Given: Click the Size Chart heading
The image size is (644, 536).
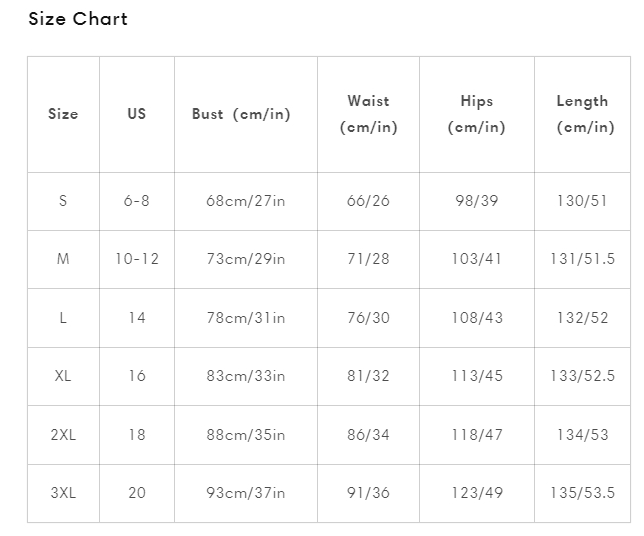Looking at the screenshot, I should click(x=78, y=19).
